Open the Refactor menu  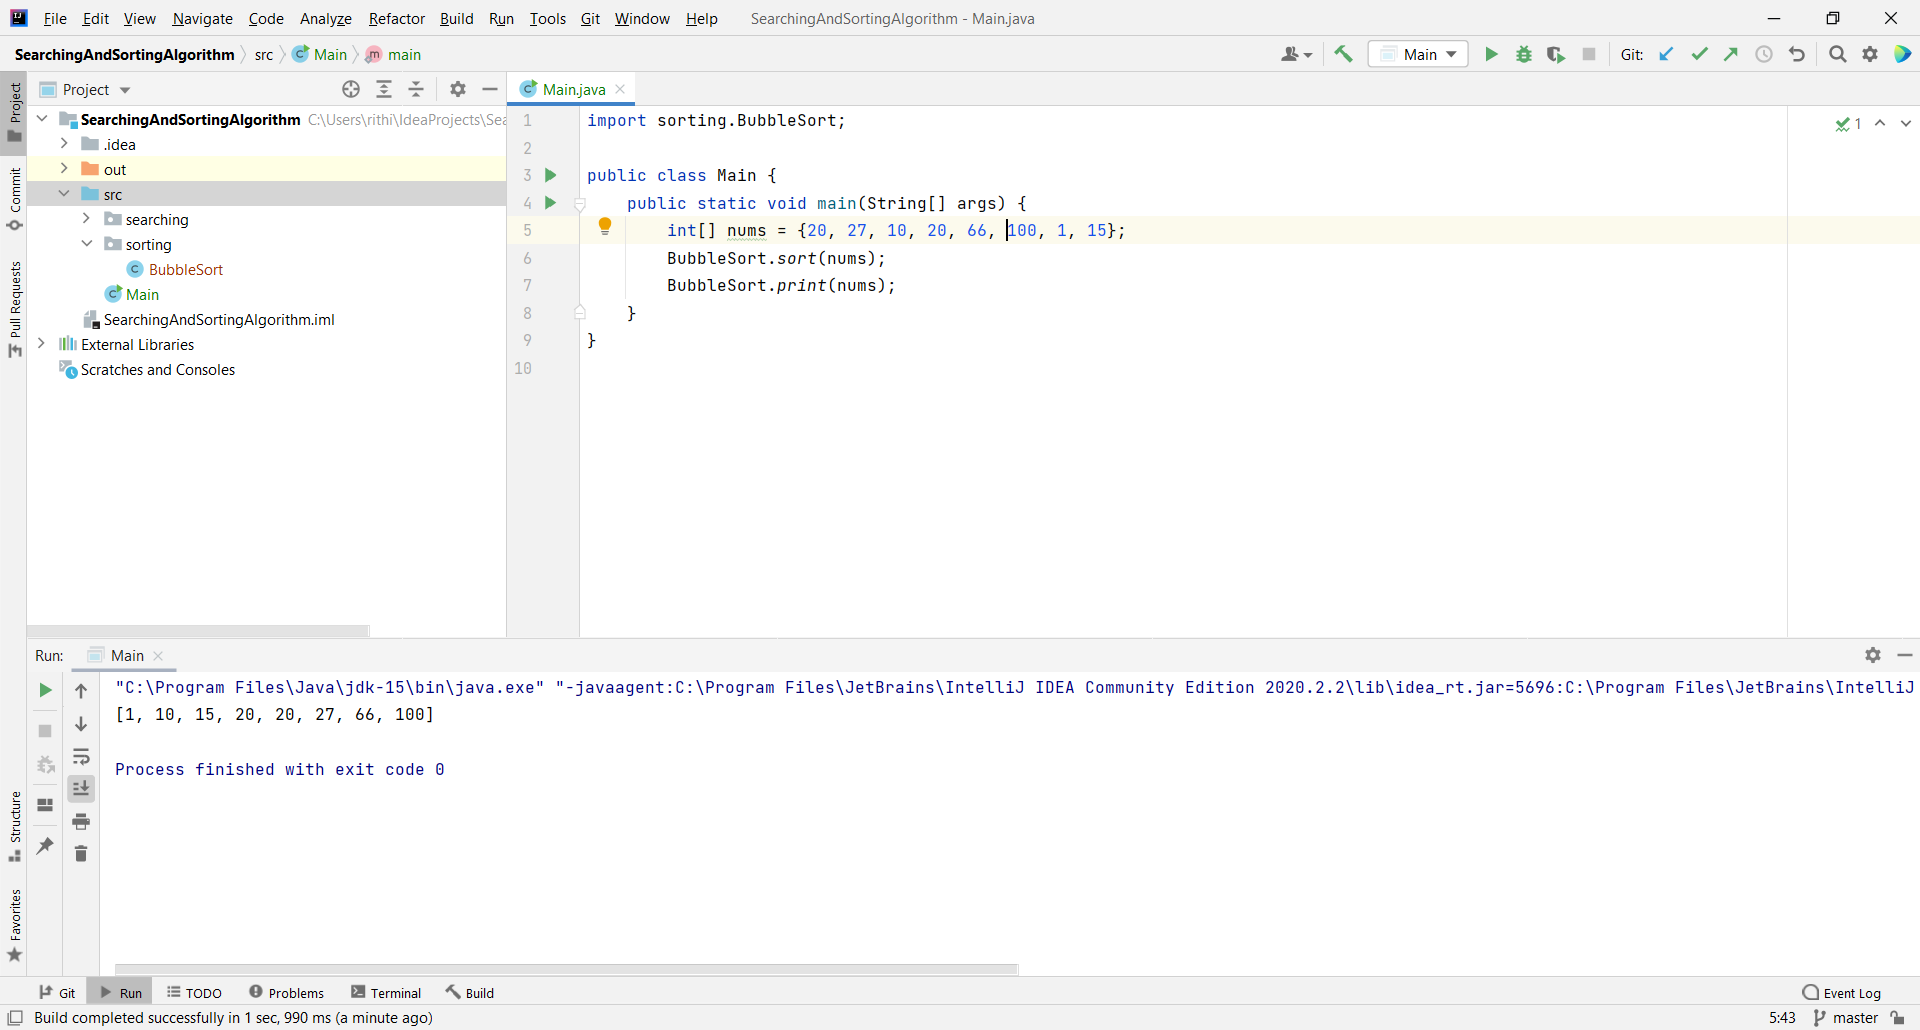[x=396, y=18]
